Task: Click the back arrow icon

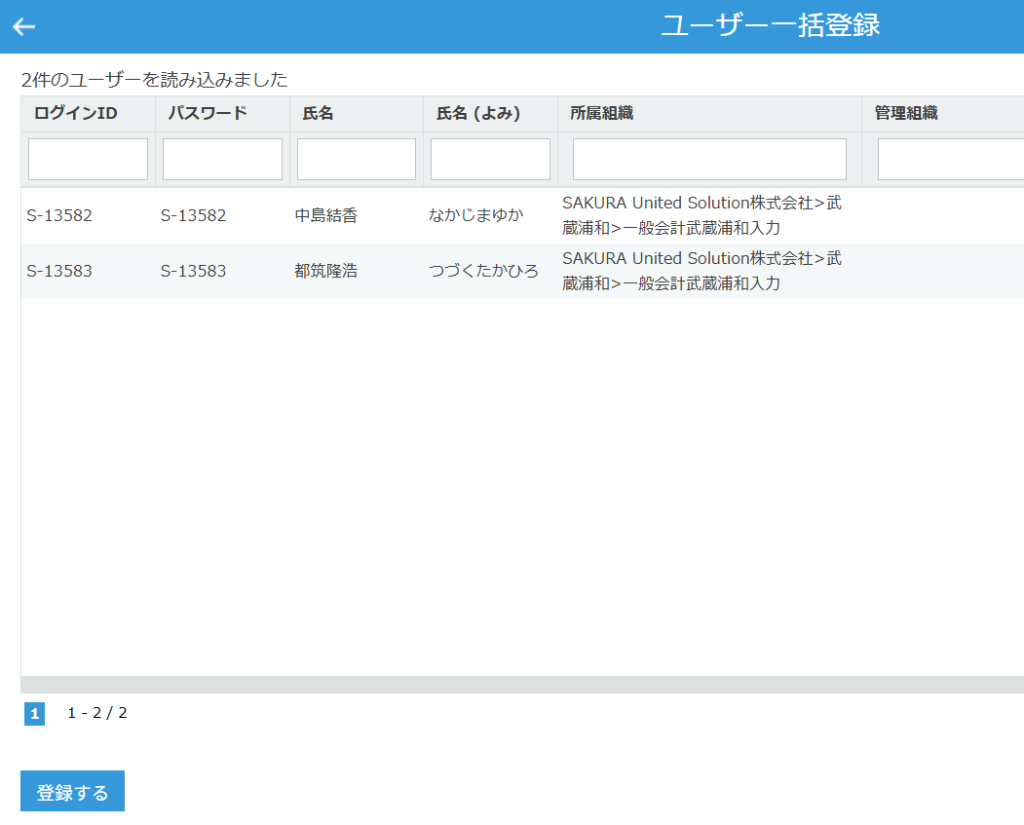Action: point(24,26)
